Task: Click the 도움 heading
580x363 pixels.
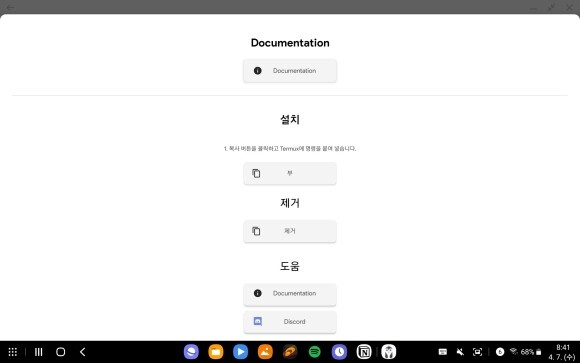Action: (x=290, y=266)
